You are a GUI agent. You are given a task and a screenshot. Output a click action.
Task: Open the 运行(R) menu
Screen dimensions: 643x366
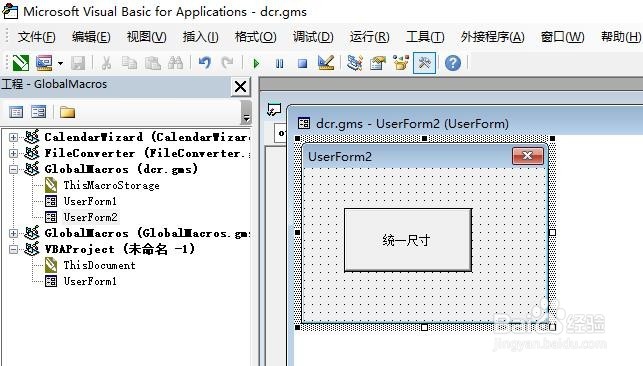[x=369, y=37]
